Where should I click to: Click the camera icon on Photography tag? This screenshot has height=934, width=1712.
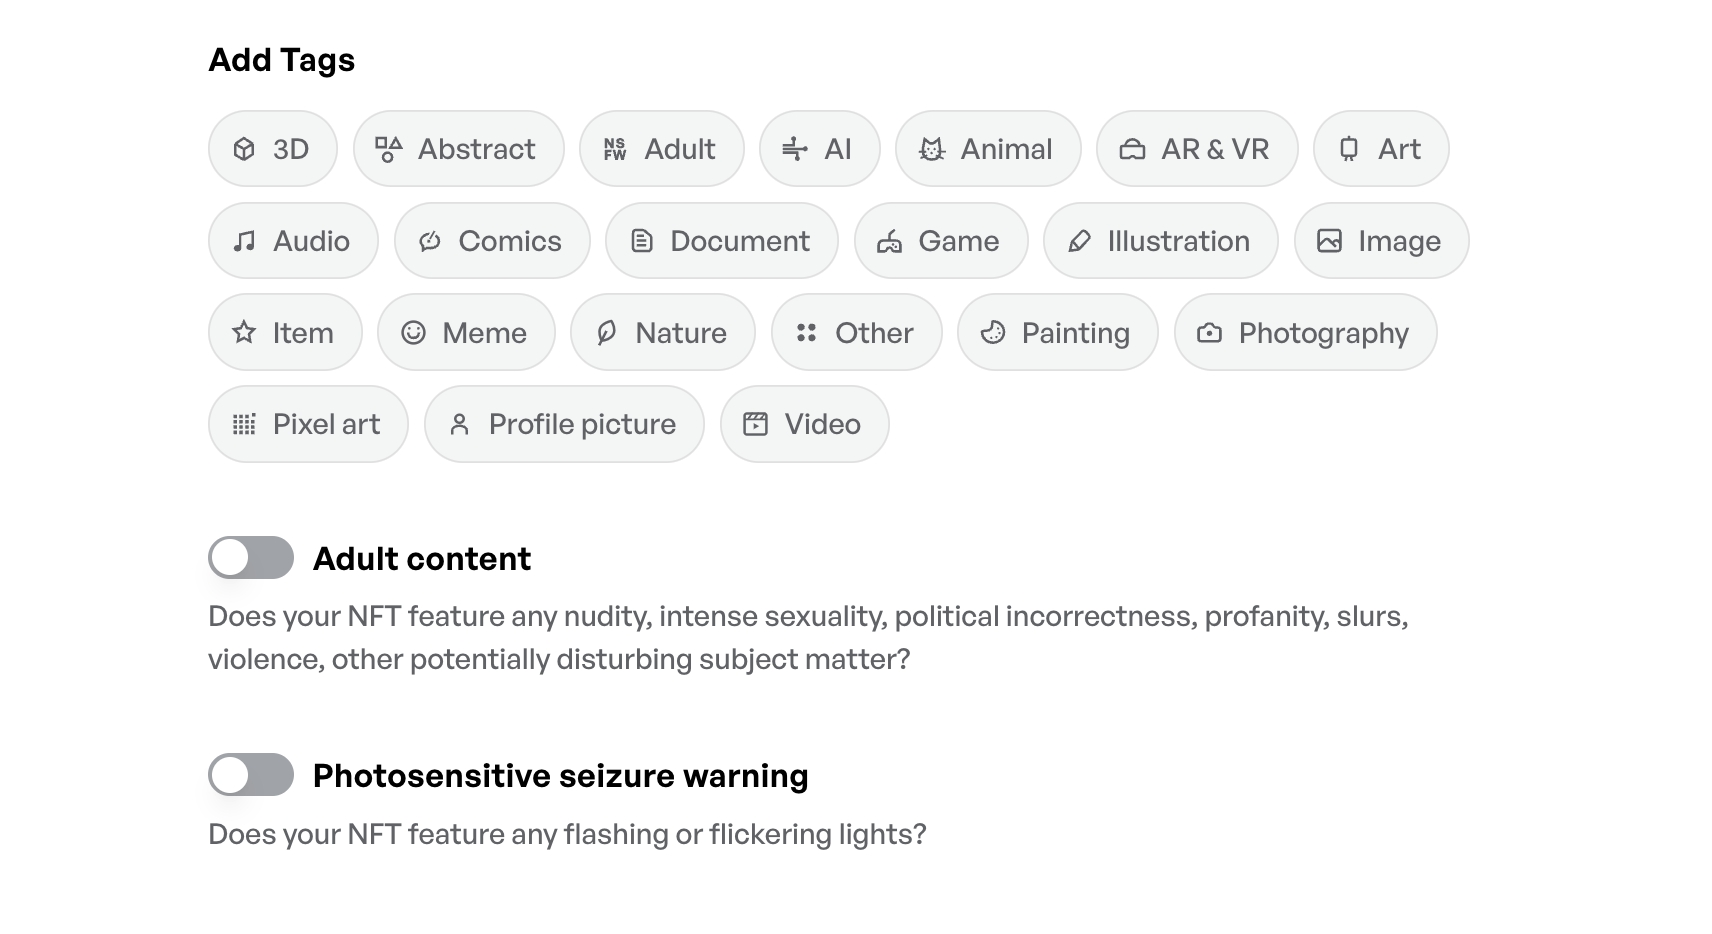pos(1210,332)
